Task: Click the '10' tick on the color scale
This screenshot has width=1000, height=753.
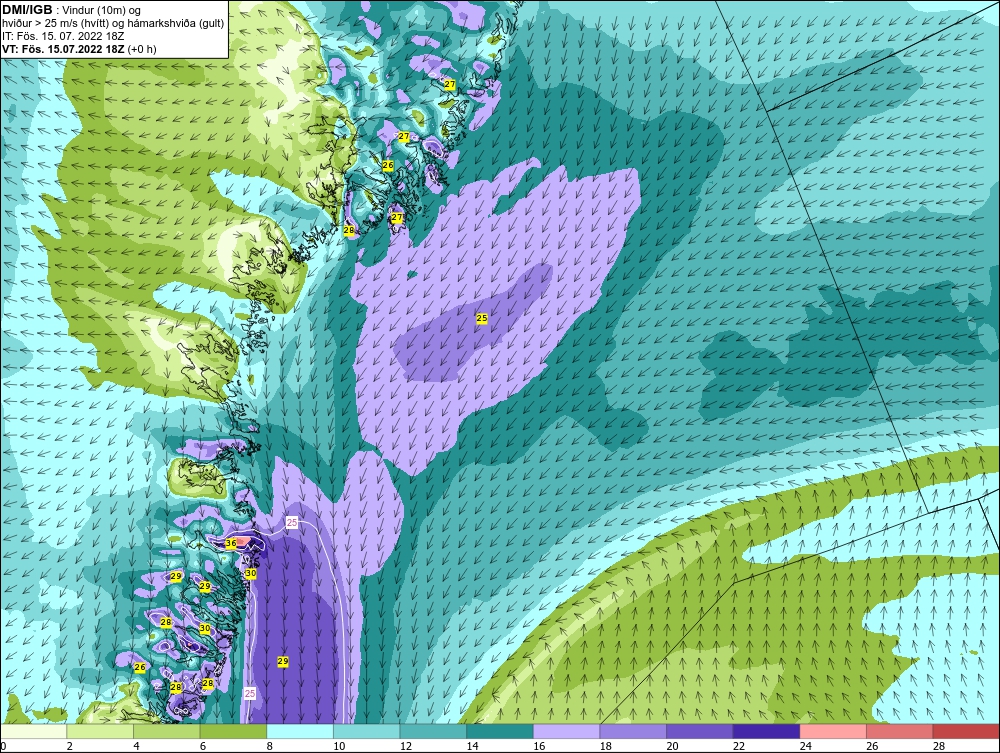Action: 339,746
